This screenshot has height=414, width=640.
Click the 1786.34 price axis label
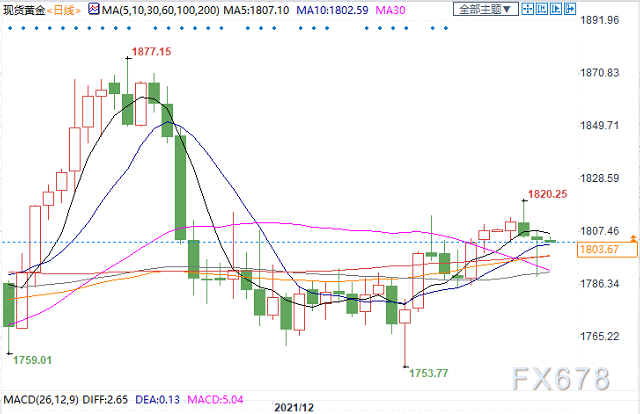600,284
